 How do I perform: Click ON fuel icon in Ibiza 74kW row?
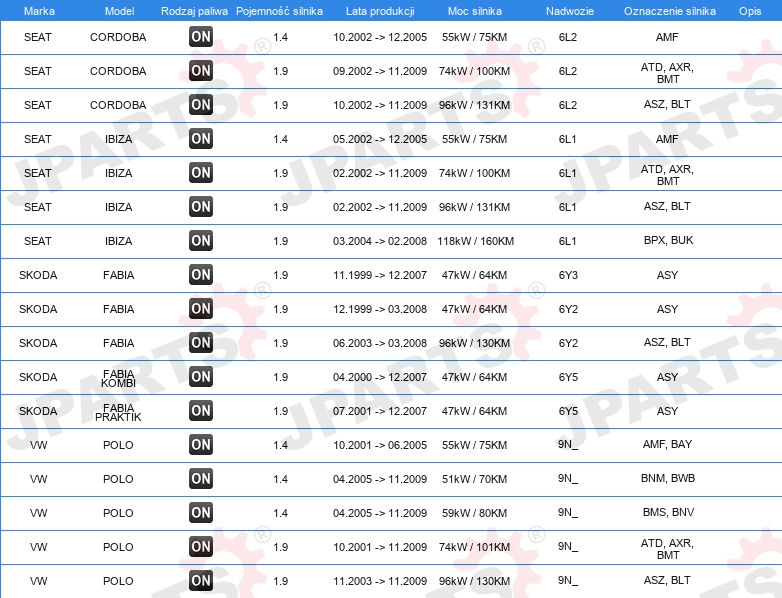point(201,173)
